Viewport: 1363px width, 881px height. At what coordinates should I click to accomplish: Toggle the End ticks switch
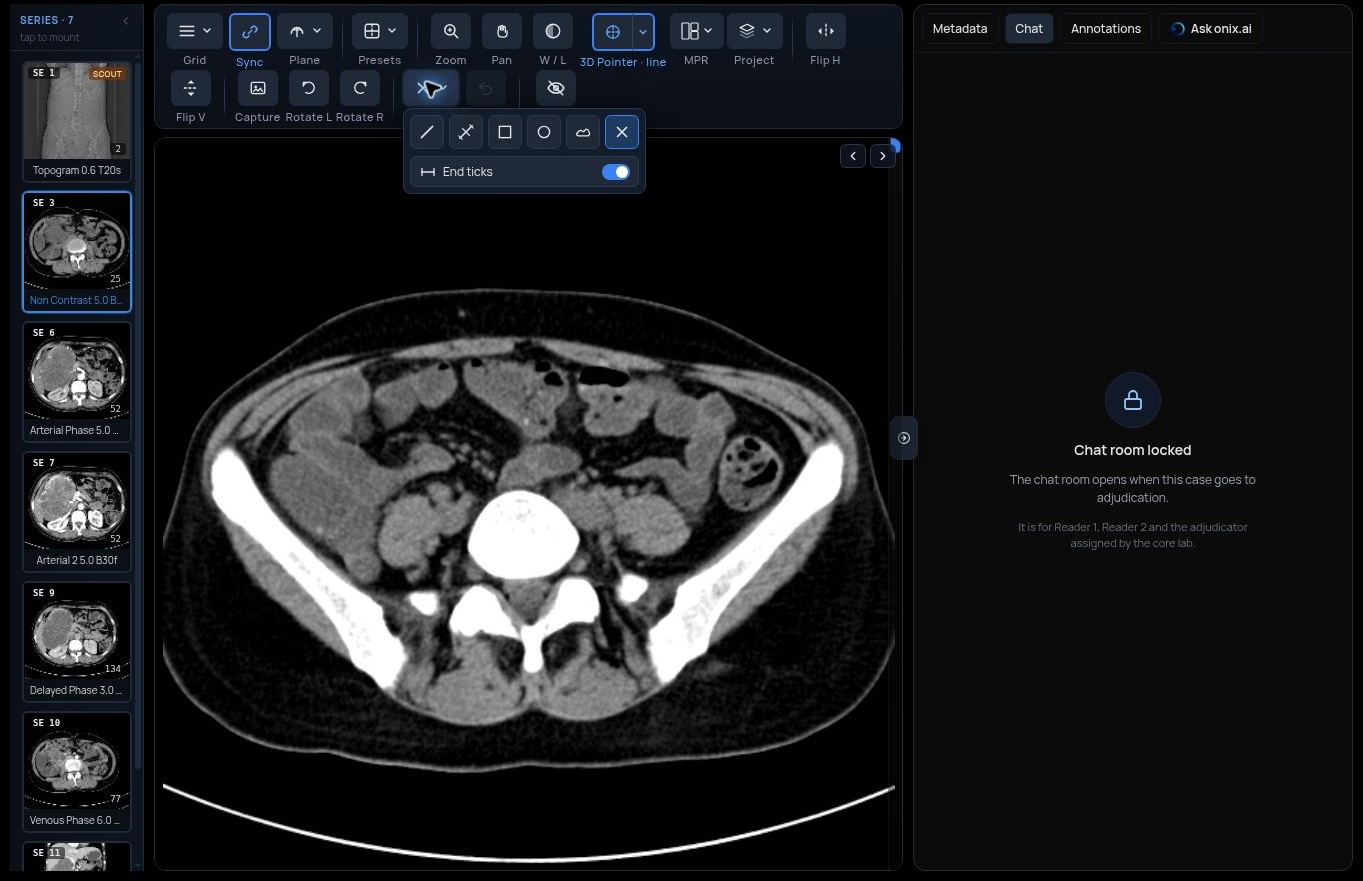click(x=616, y=172)
